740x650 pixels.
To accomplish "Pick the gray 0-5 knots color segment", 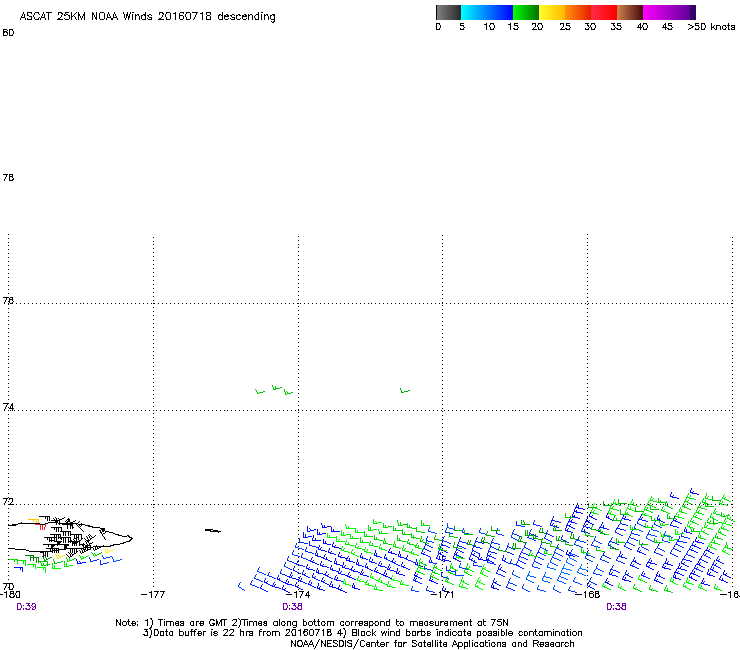I will click(x=448, y=12).
